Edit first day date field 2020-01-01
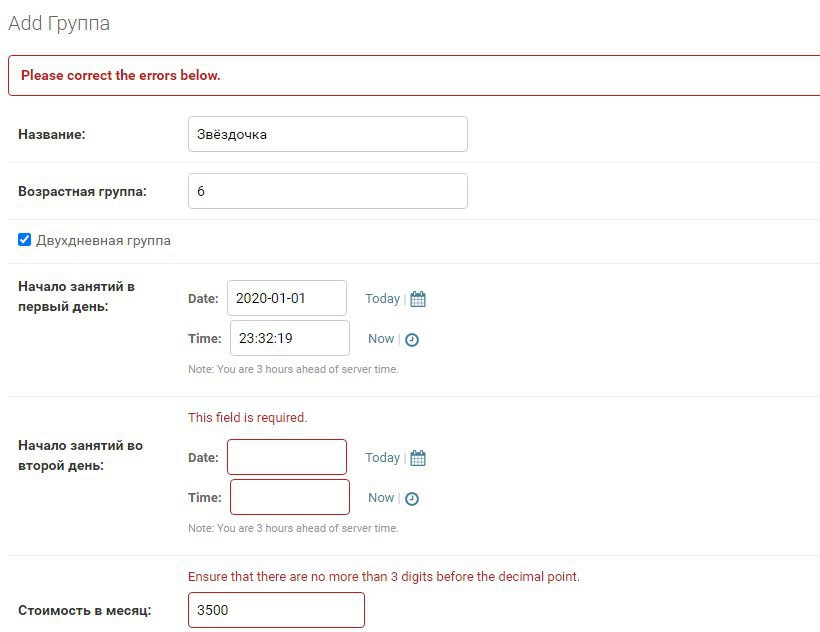Image resolution: width=820 pixels, height=632 pixels. click(x=287, y=298)
